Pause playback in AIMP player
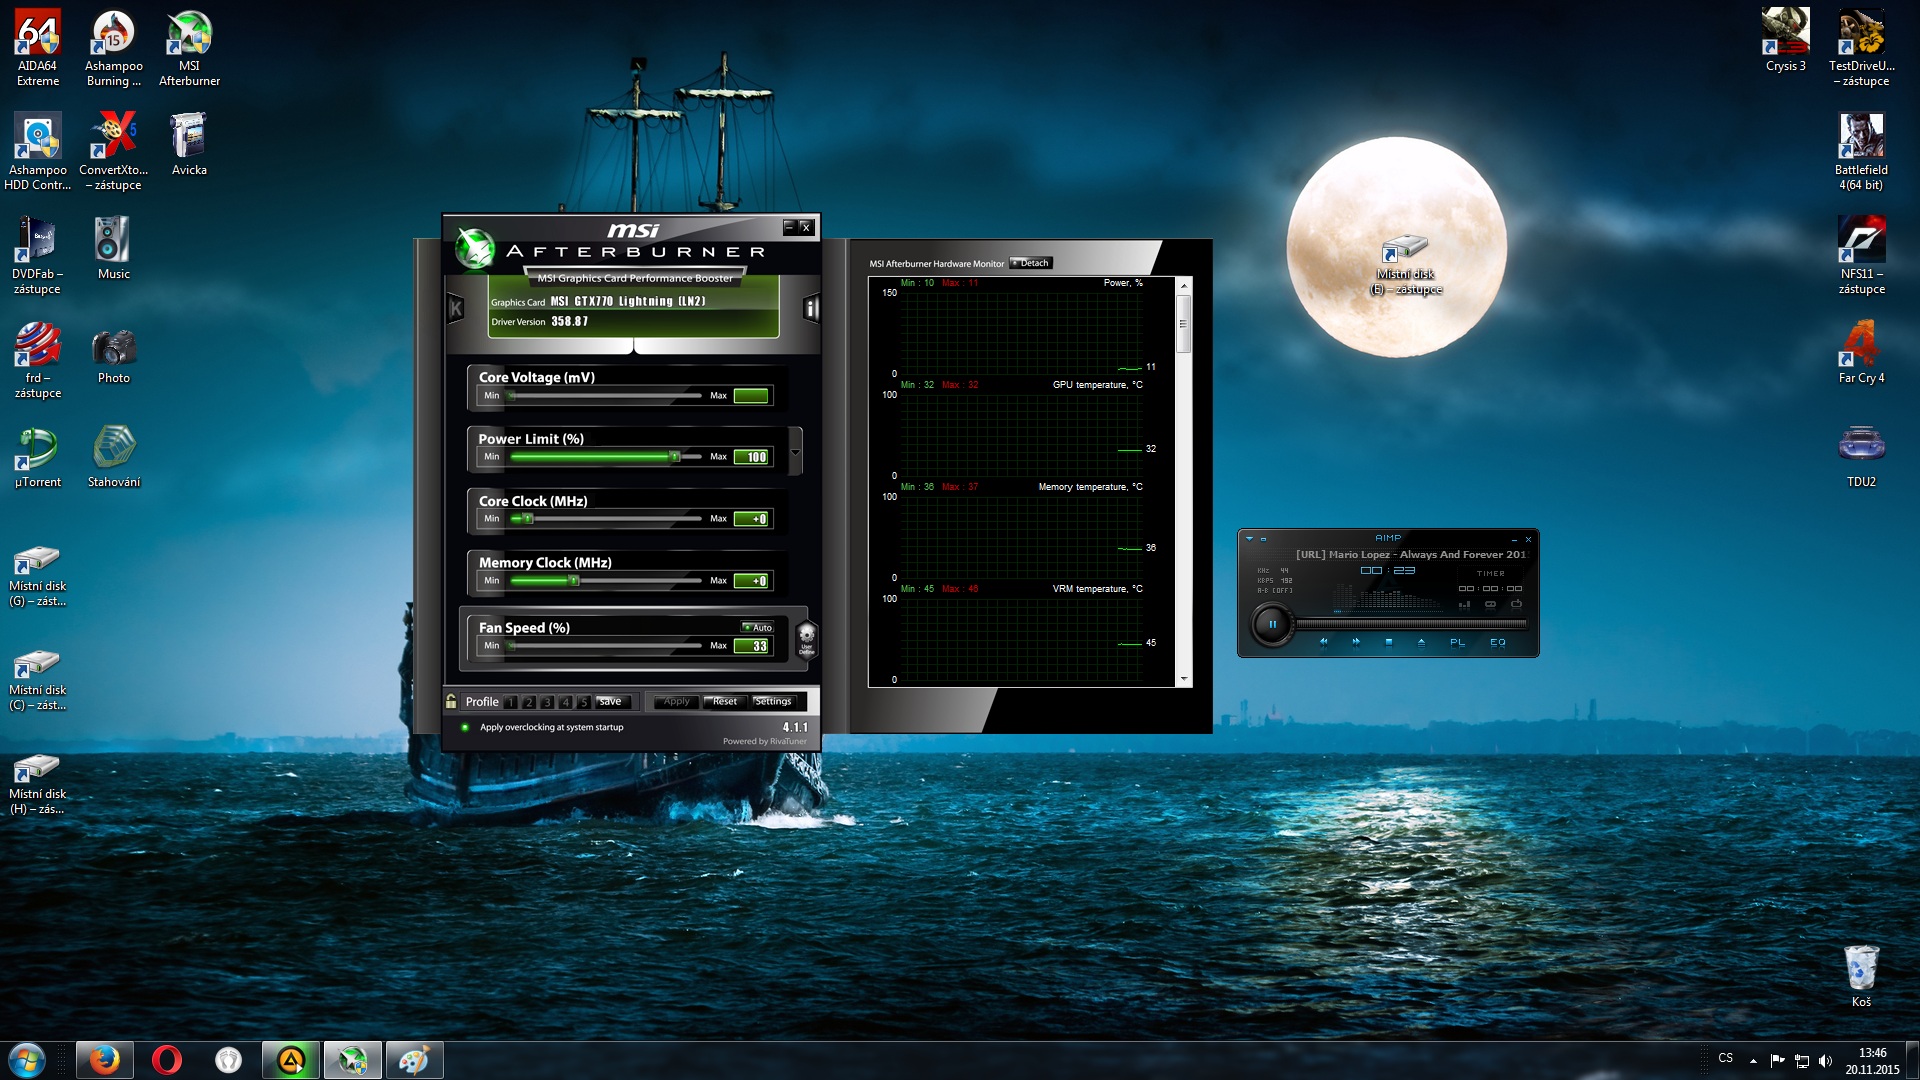 pyautogui.click(x=1272, y=624)
